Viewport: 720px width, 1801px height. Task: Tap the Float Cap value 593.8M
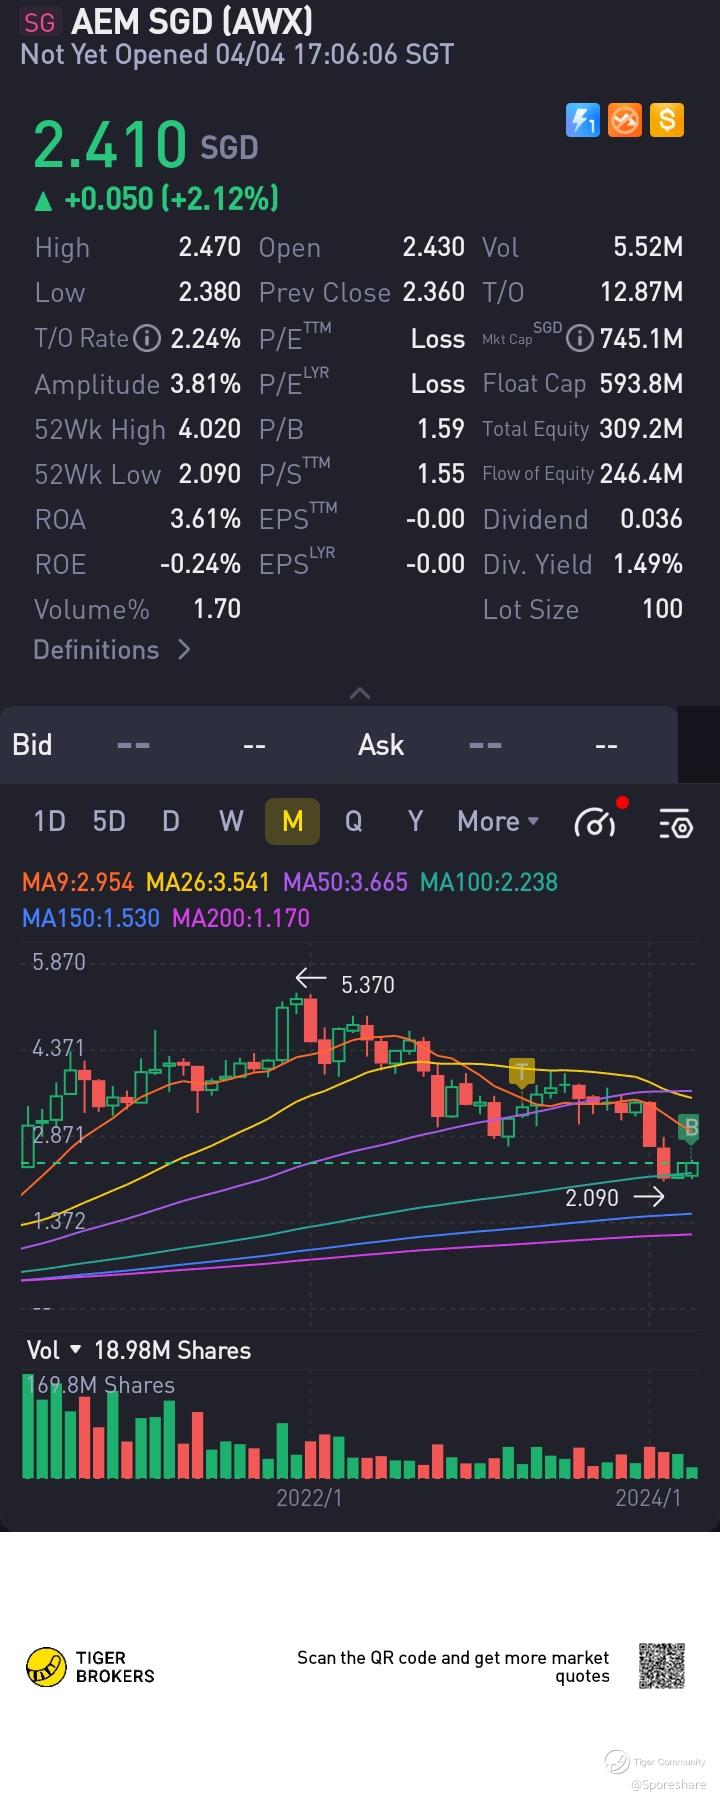(641, 384)
